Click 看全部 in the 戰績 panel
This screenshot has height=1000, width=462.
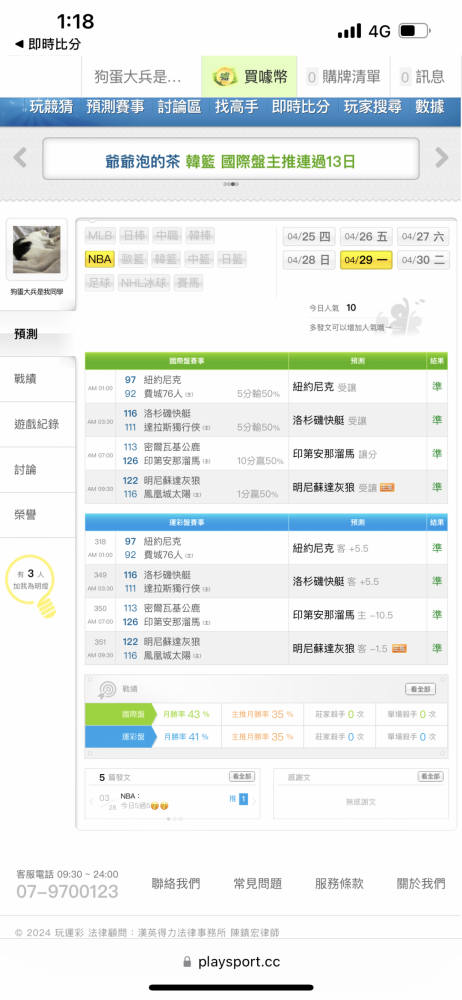[x=421, y=689]
